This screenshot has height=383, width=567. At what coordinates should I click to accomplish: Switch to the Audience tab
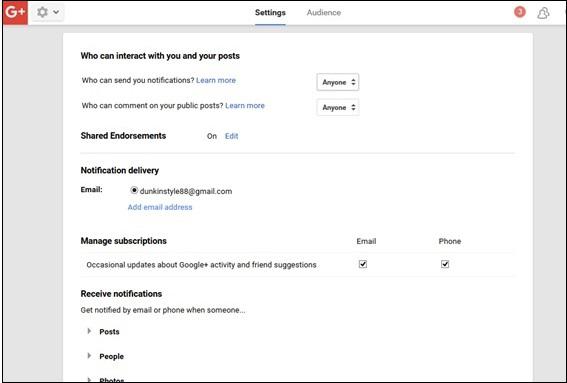(324, 13)
